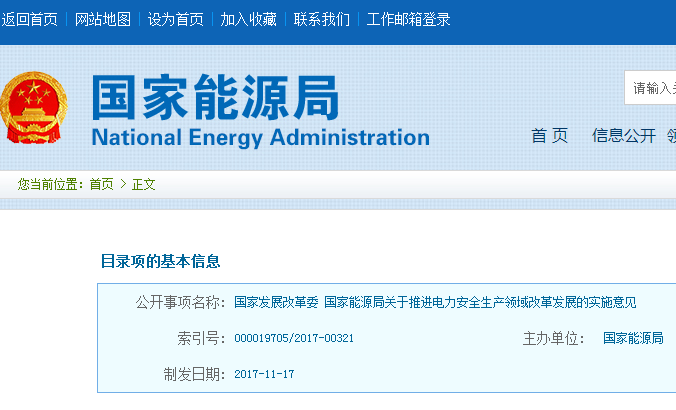Focus the search input box

[x=652, y=88]
